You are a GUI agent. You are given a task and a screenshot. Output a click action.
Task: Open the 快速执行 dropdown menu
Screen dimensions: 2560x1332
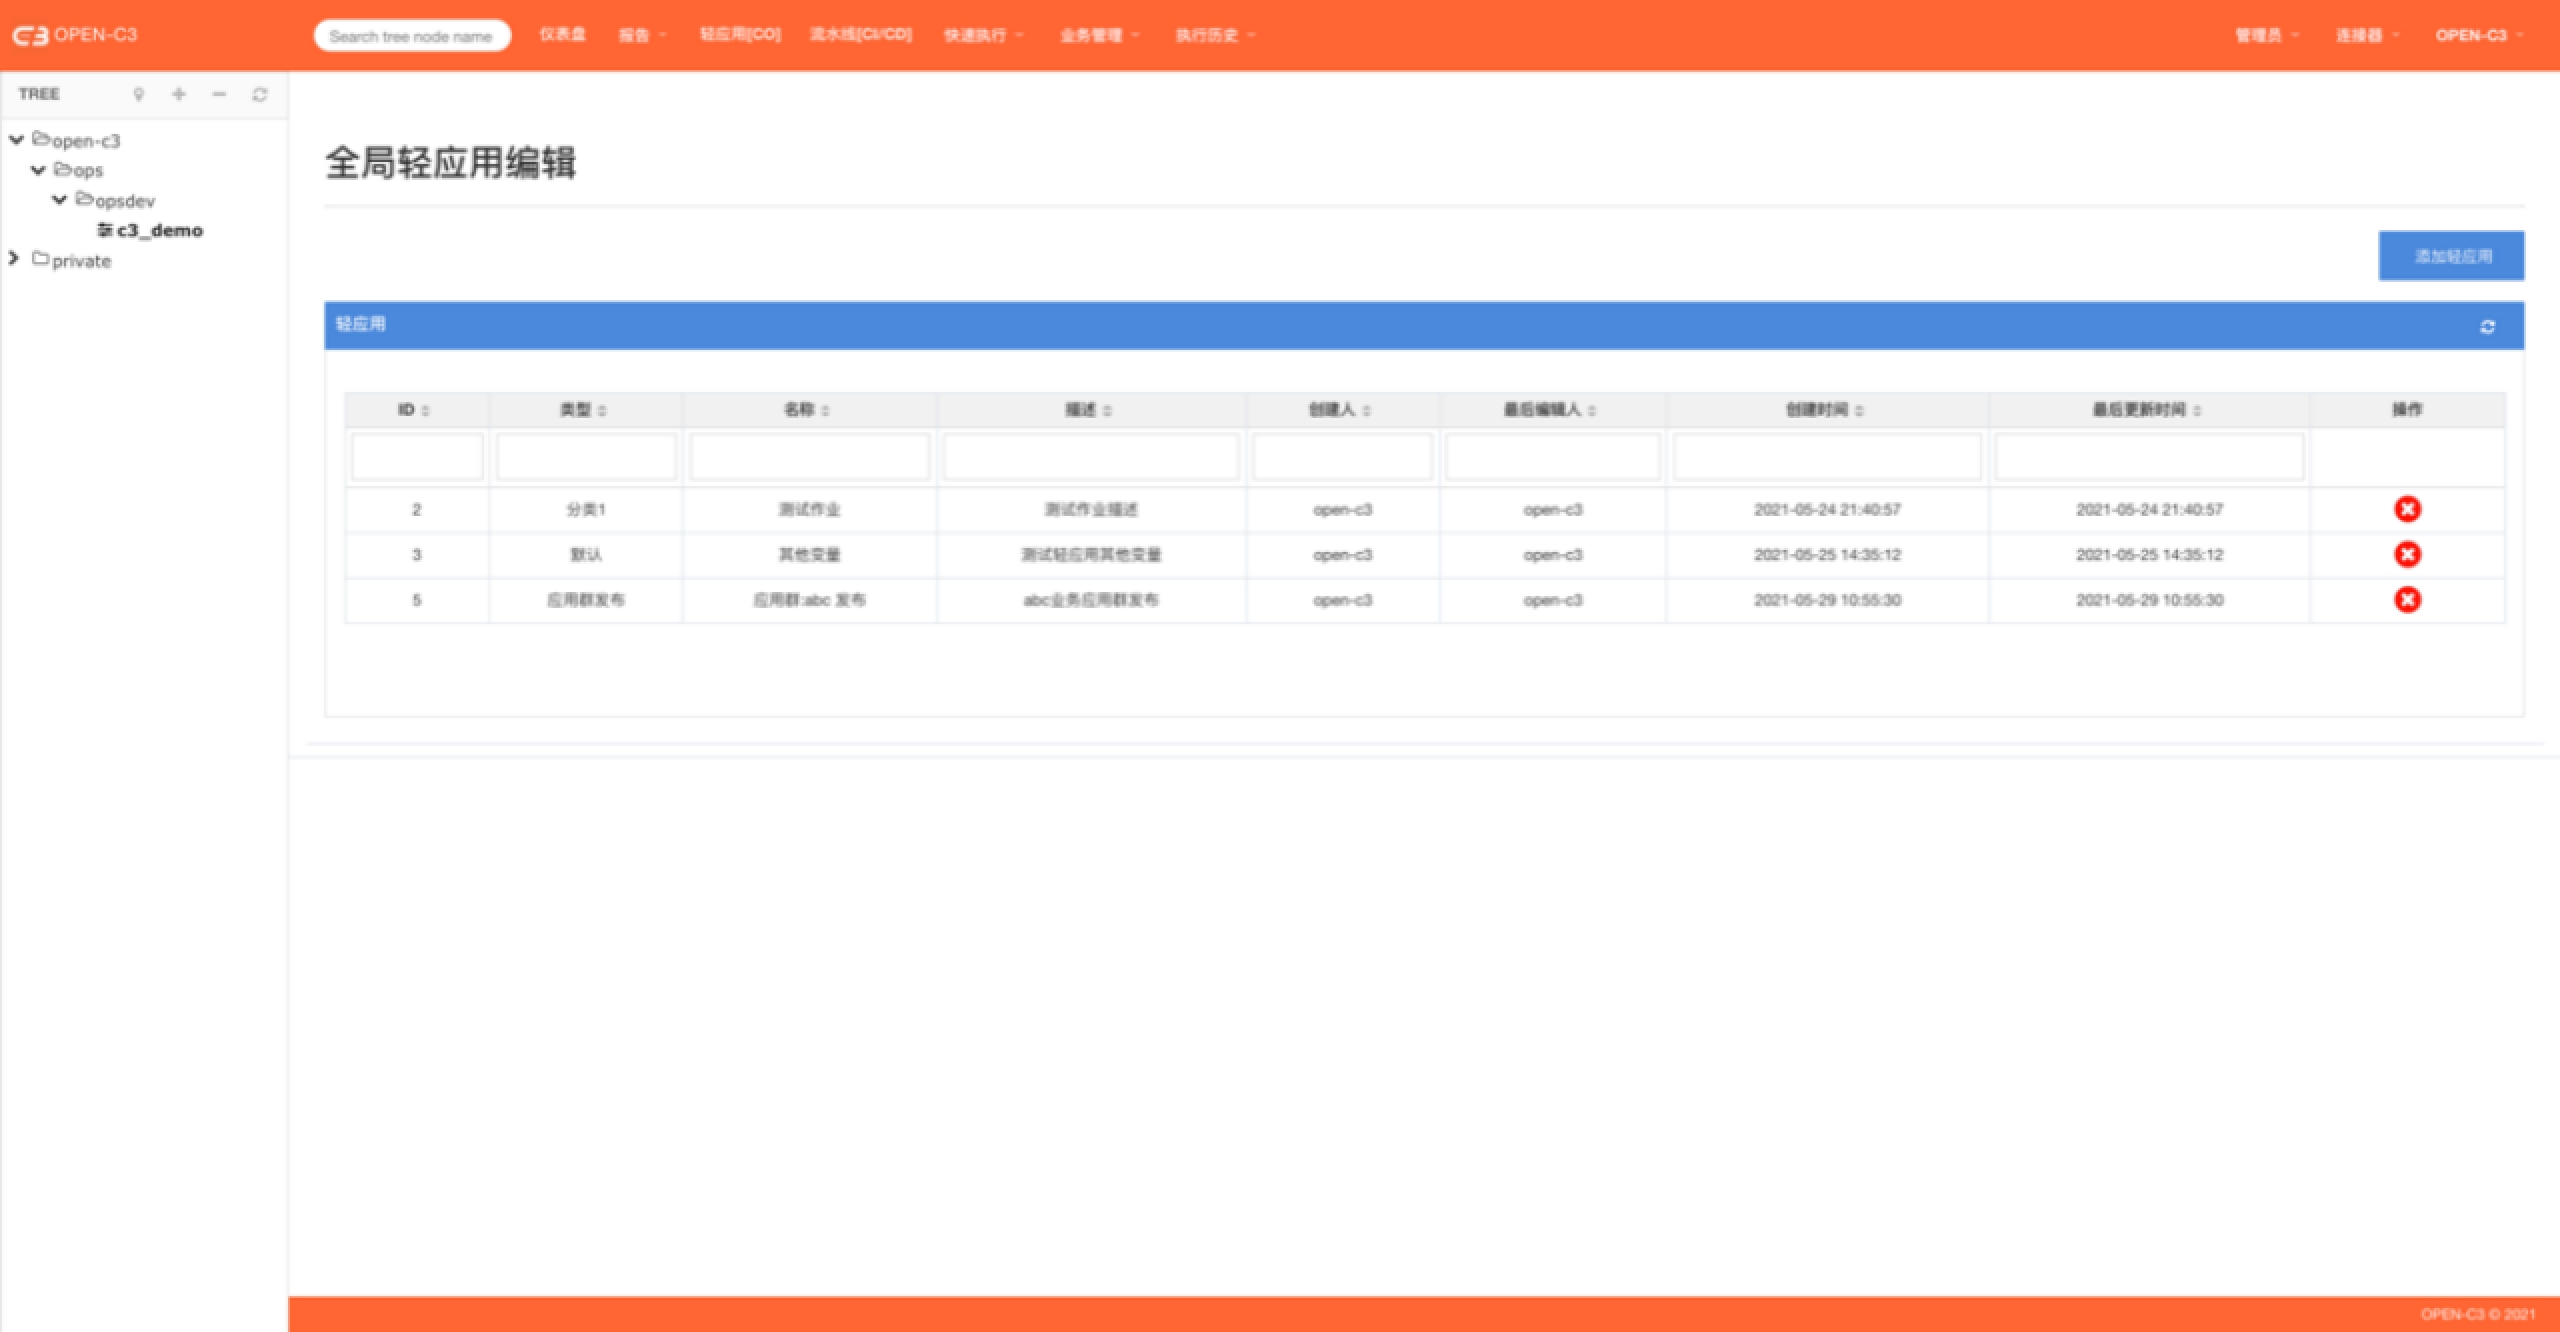tap(983, 36)
